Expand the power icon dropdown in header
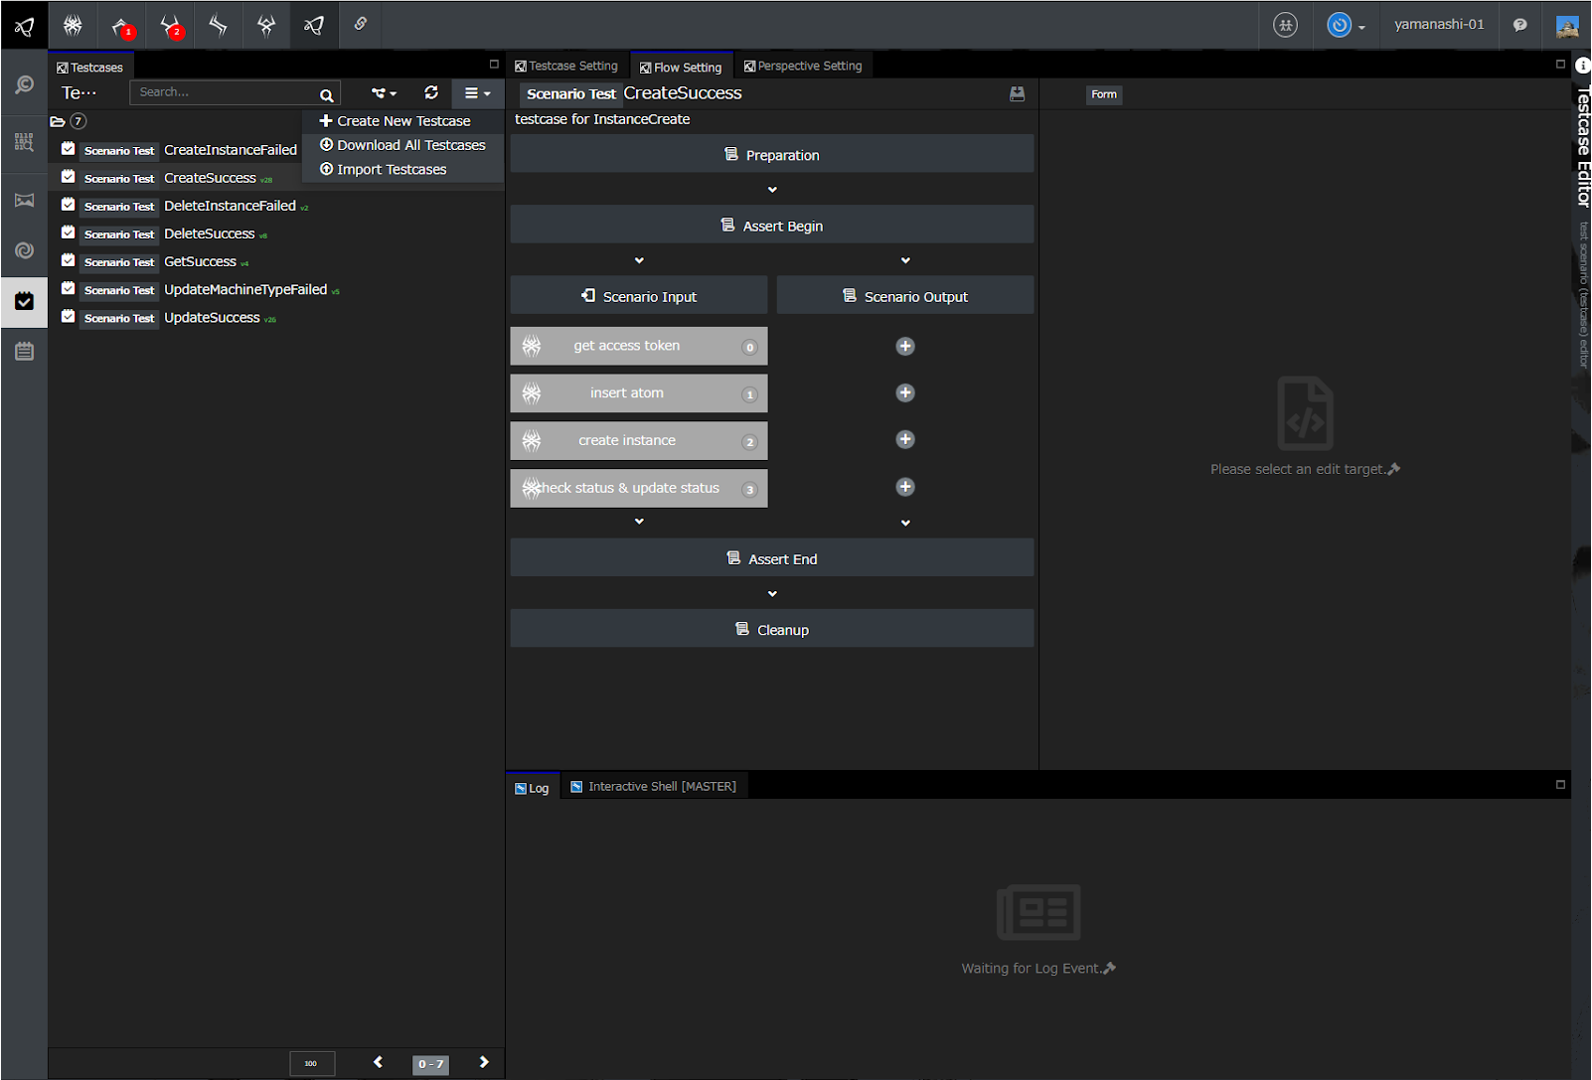Screen dimensions: 1592x1080 coord(1346,25)
